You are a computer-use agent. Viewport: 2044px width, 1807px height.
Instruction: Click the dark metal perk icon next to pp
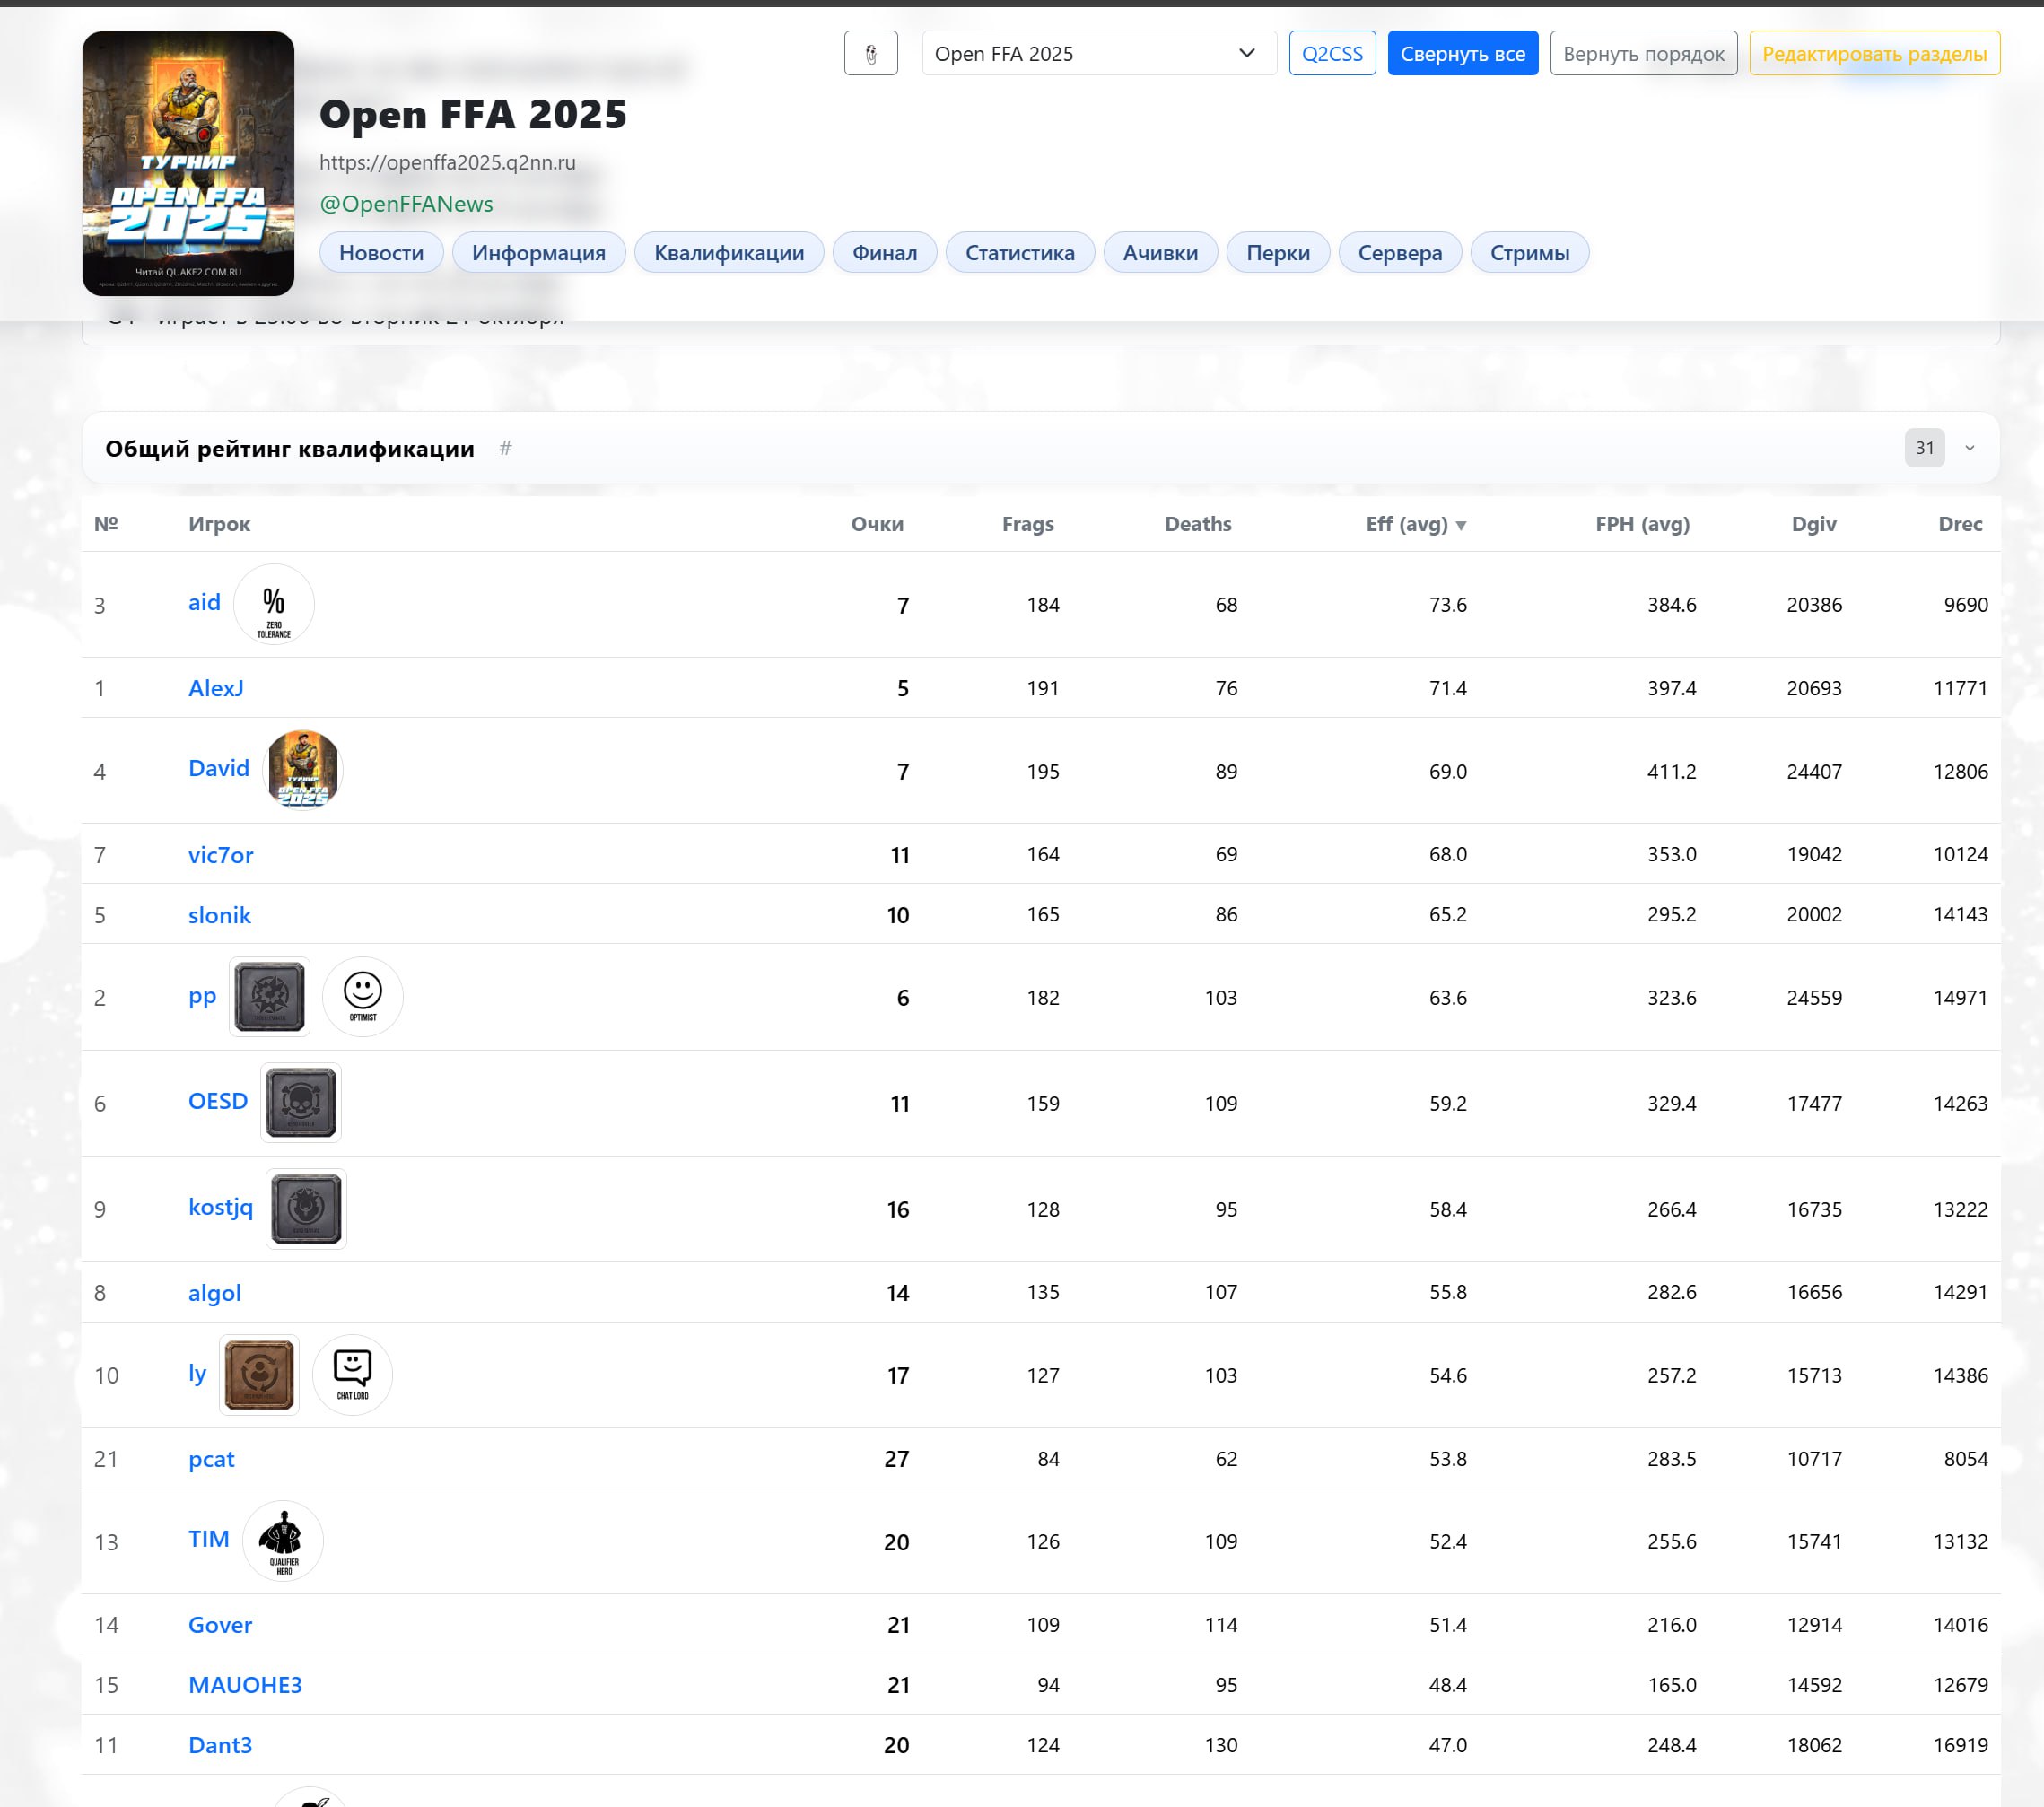click(269, 997)
